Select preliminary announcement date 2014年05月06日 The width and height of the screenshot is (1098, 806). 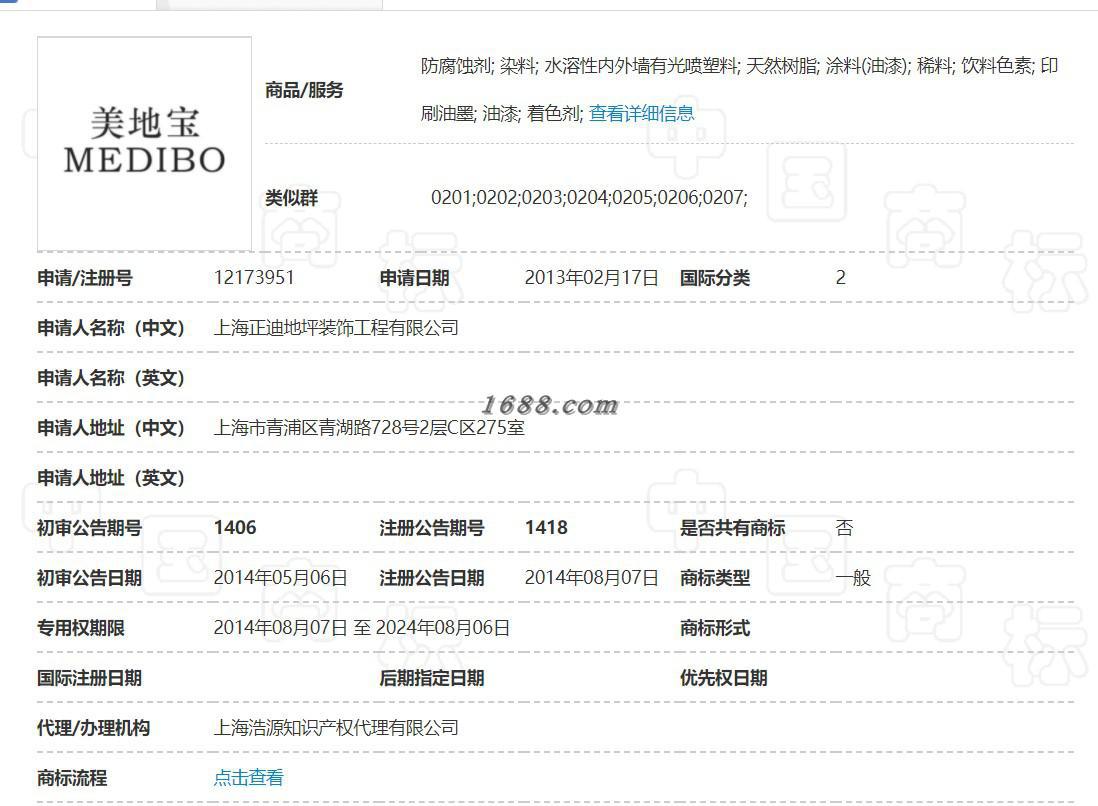(x=281, y=578)
